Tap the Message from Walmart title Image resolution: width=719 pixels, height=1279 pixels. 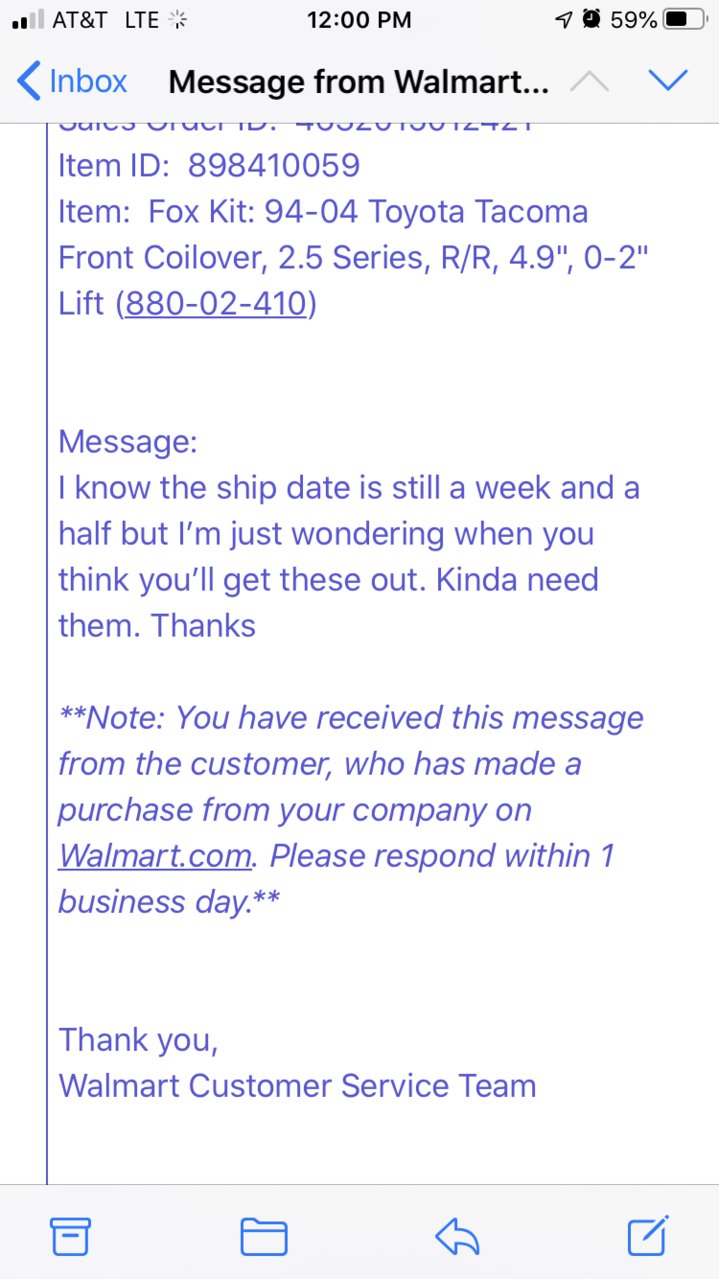click(x=359, y=82)
